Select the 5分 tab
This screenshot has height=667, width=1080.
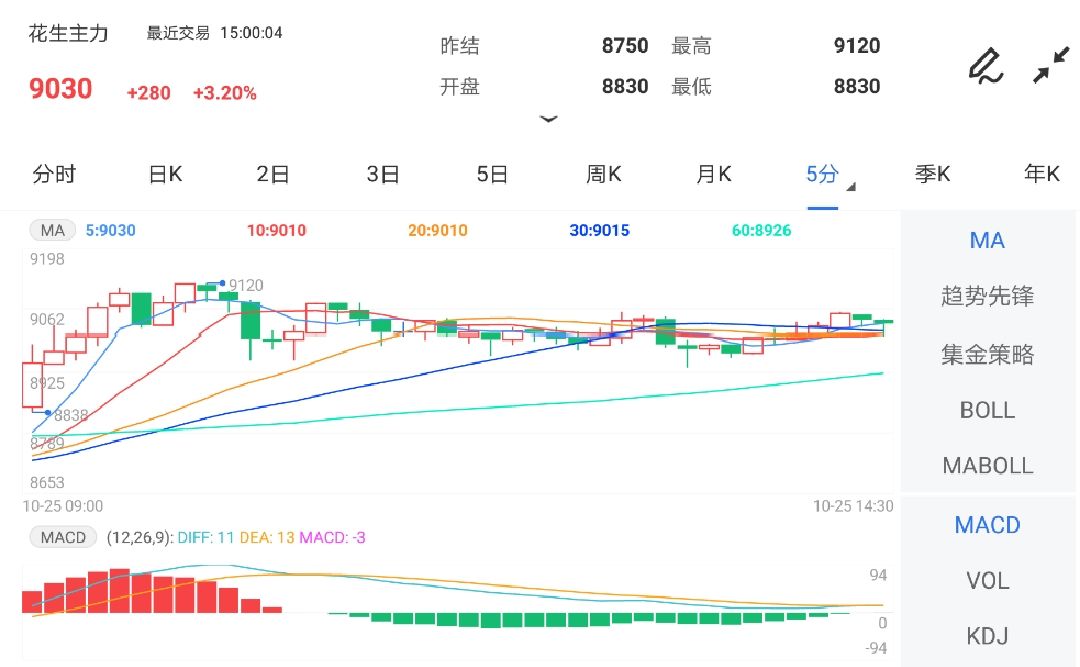coord(822,174)
